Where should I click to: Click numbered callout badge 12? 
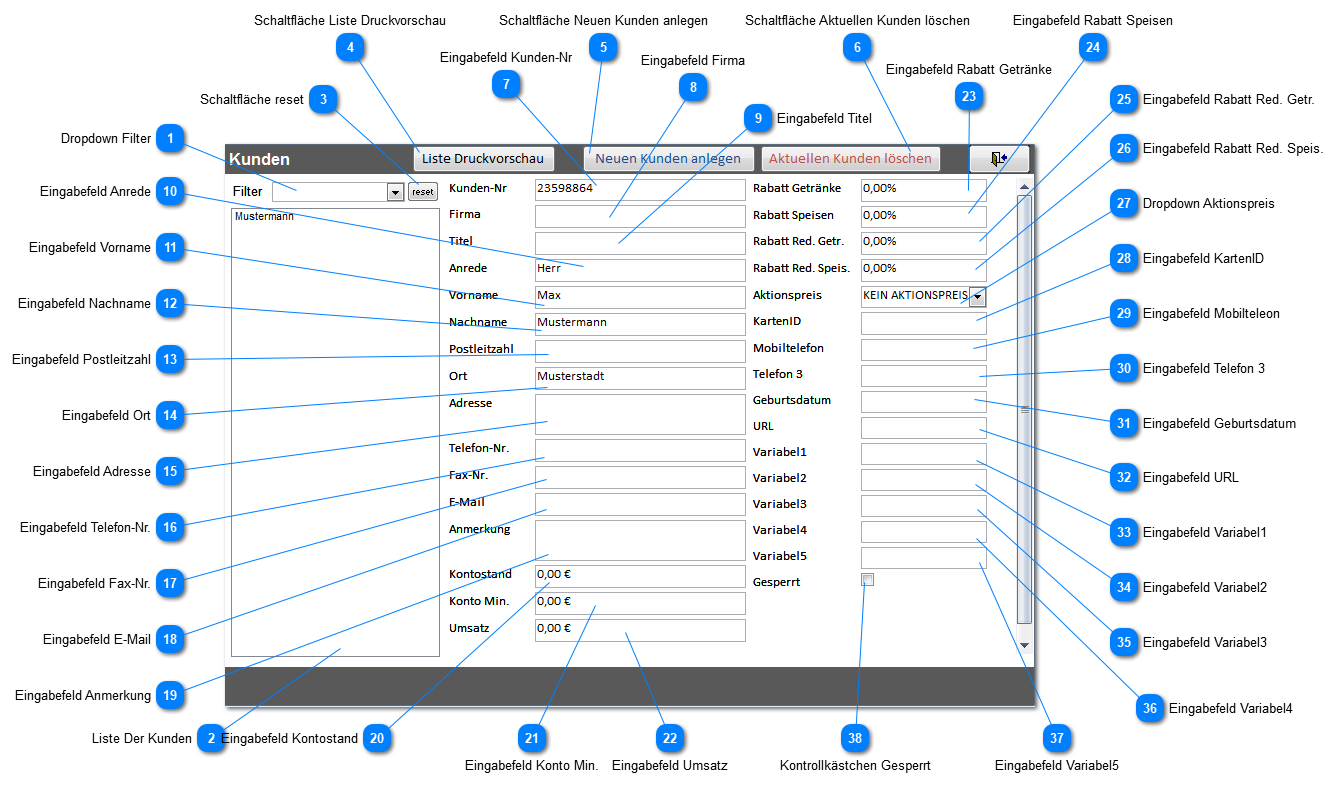click(171, 304)
